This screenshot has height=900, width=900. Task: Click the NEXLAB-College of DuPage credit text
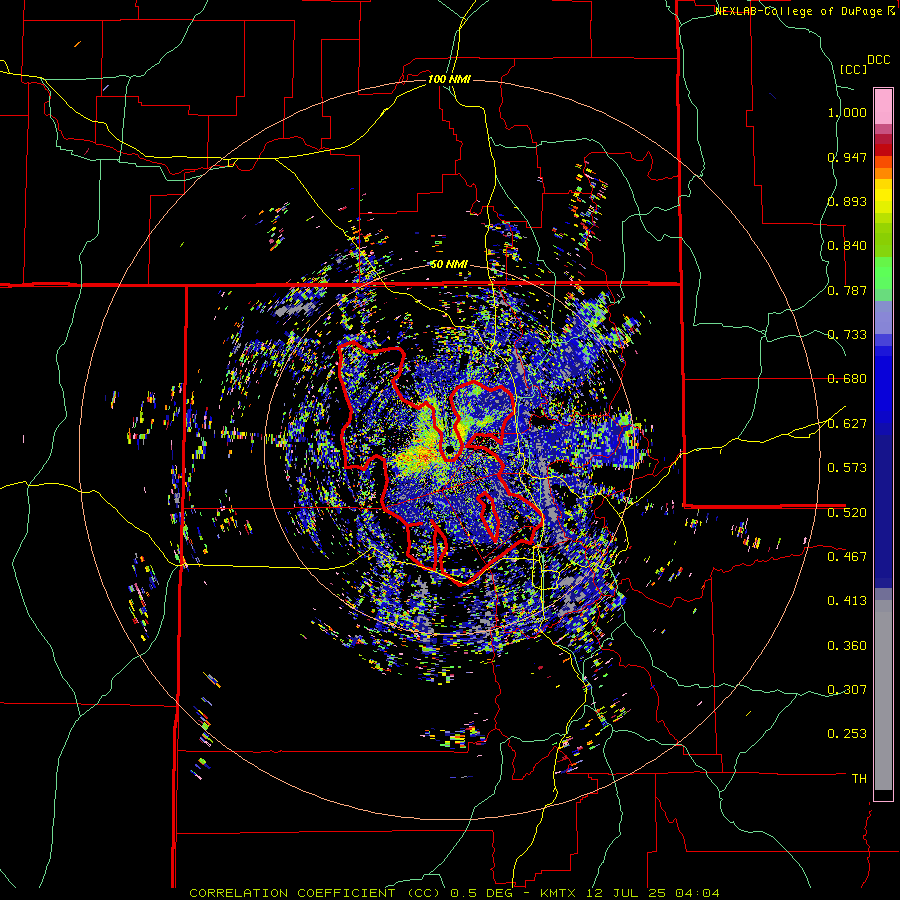coord(800,11)
